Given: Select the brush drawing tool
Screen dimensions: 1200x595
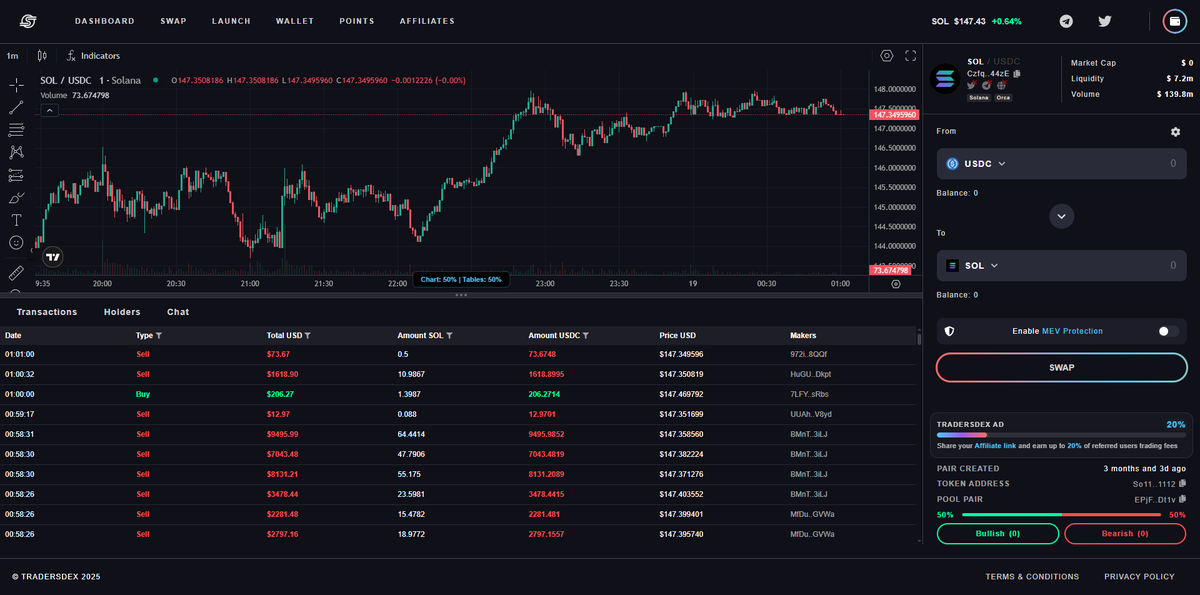Looking at the screenshot, I should coord(16,197).
